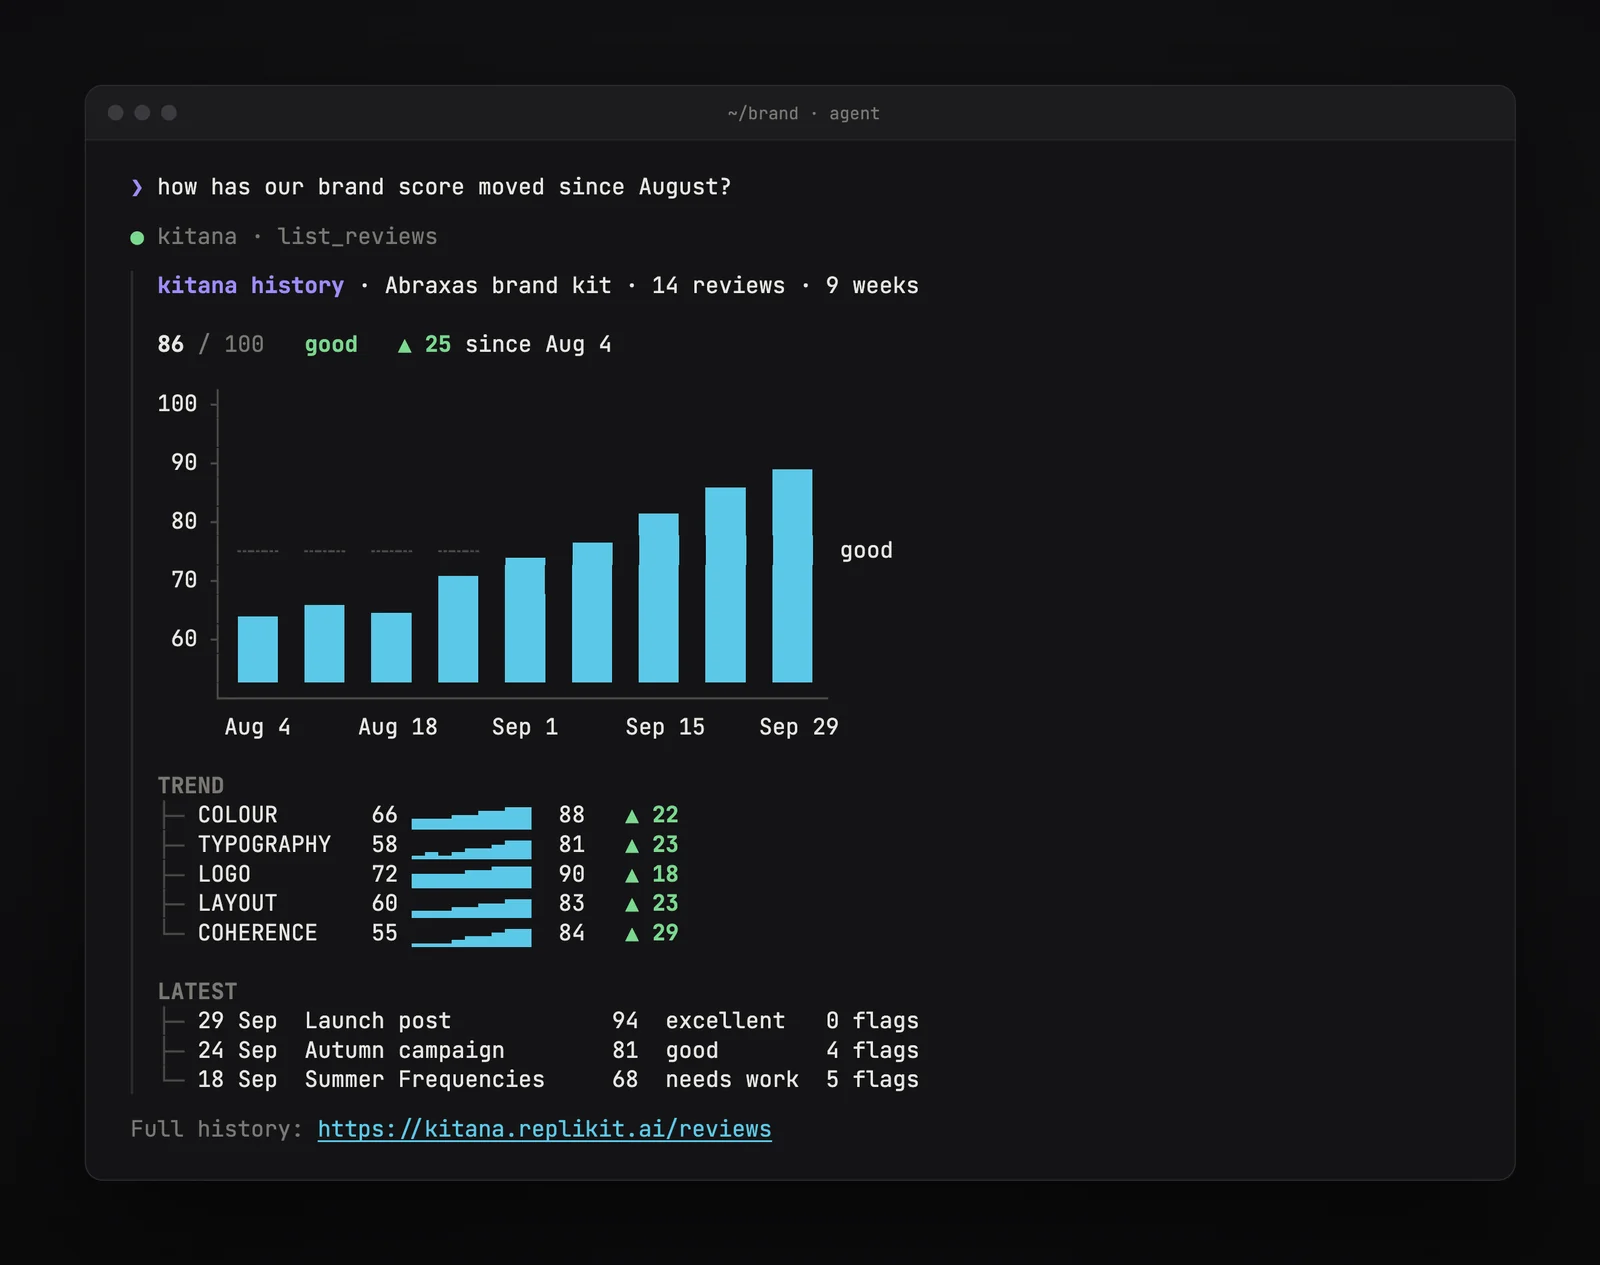Select the up triangle in the COHERENCE trend row
This screenshot has width=1600, height=1265.
click(x=632, y=934)
